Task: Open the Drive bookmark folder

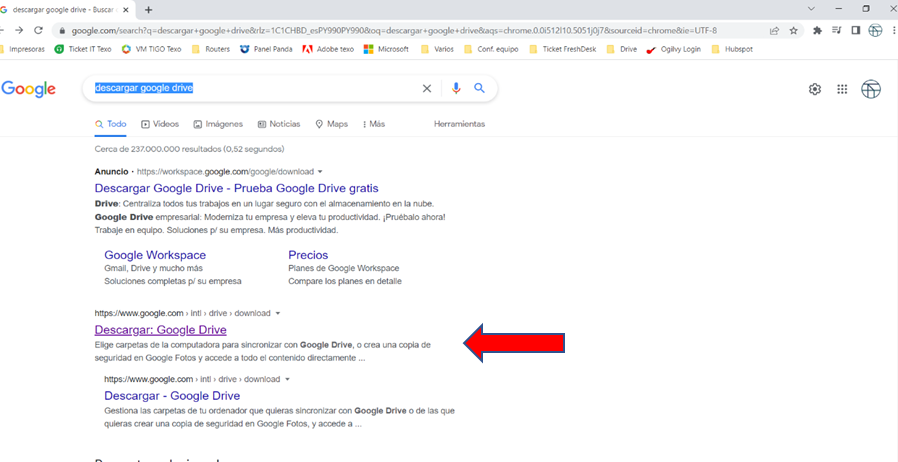Action: pyautogui.click(x=622, y=49)
